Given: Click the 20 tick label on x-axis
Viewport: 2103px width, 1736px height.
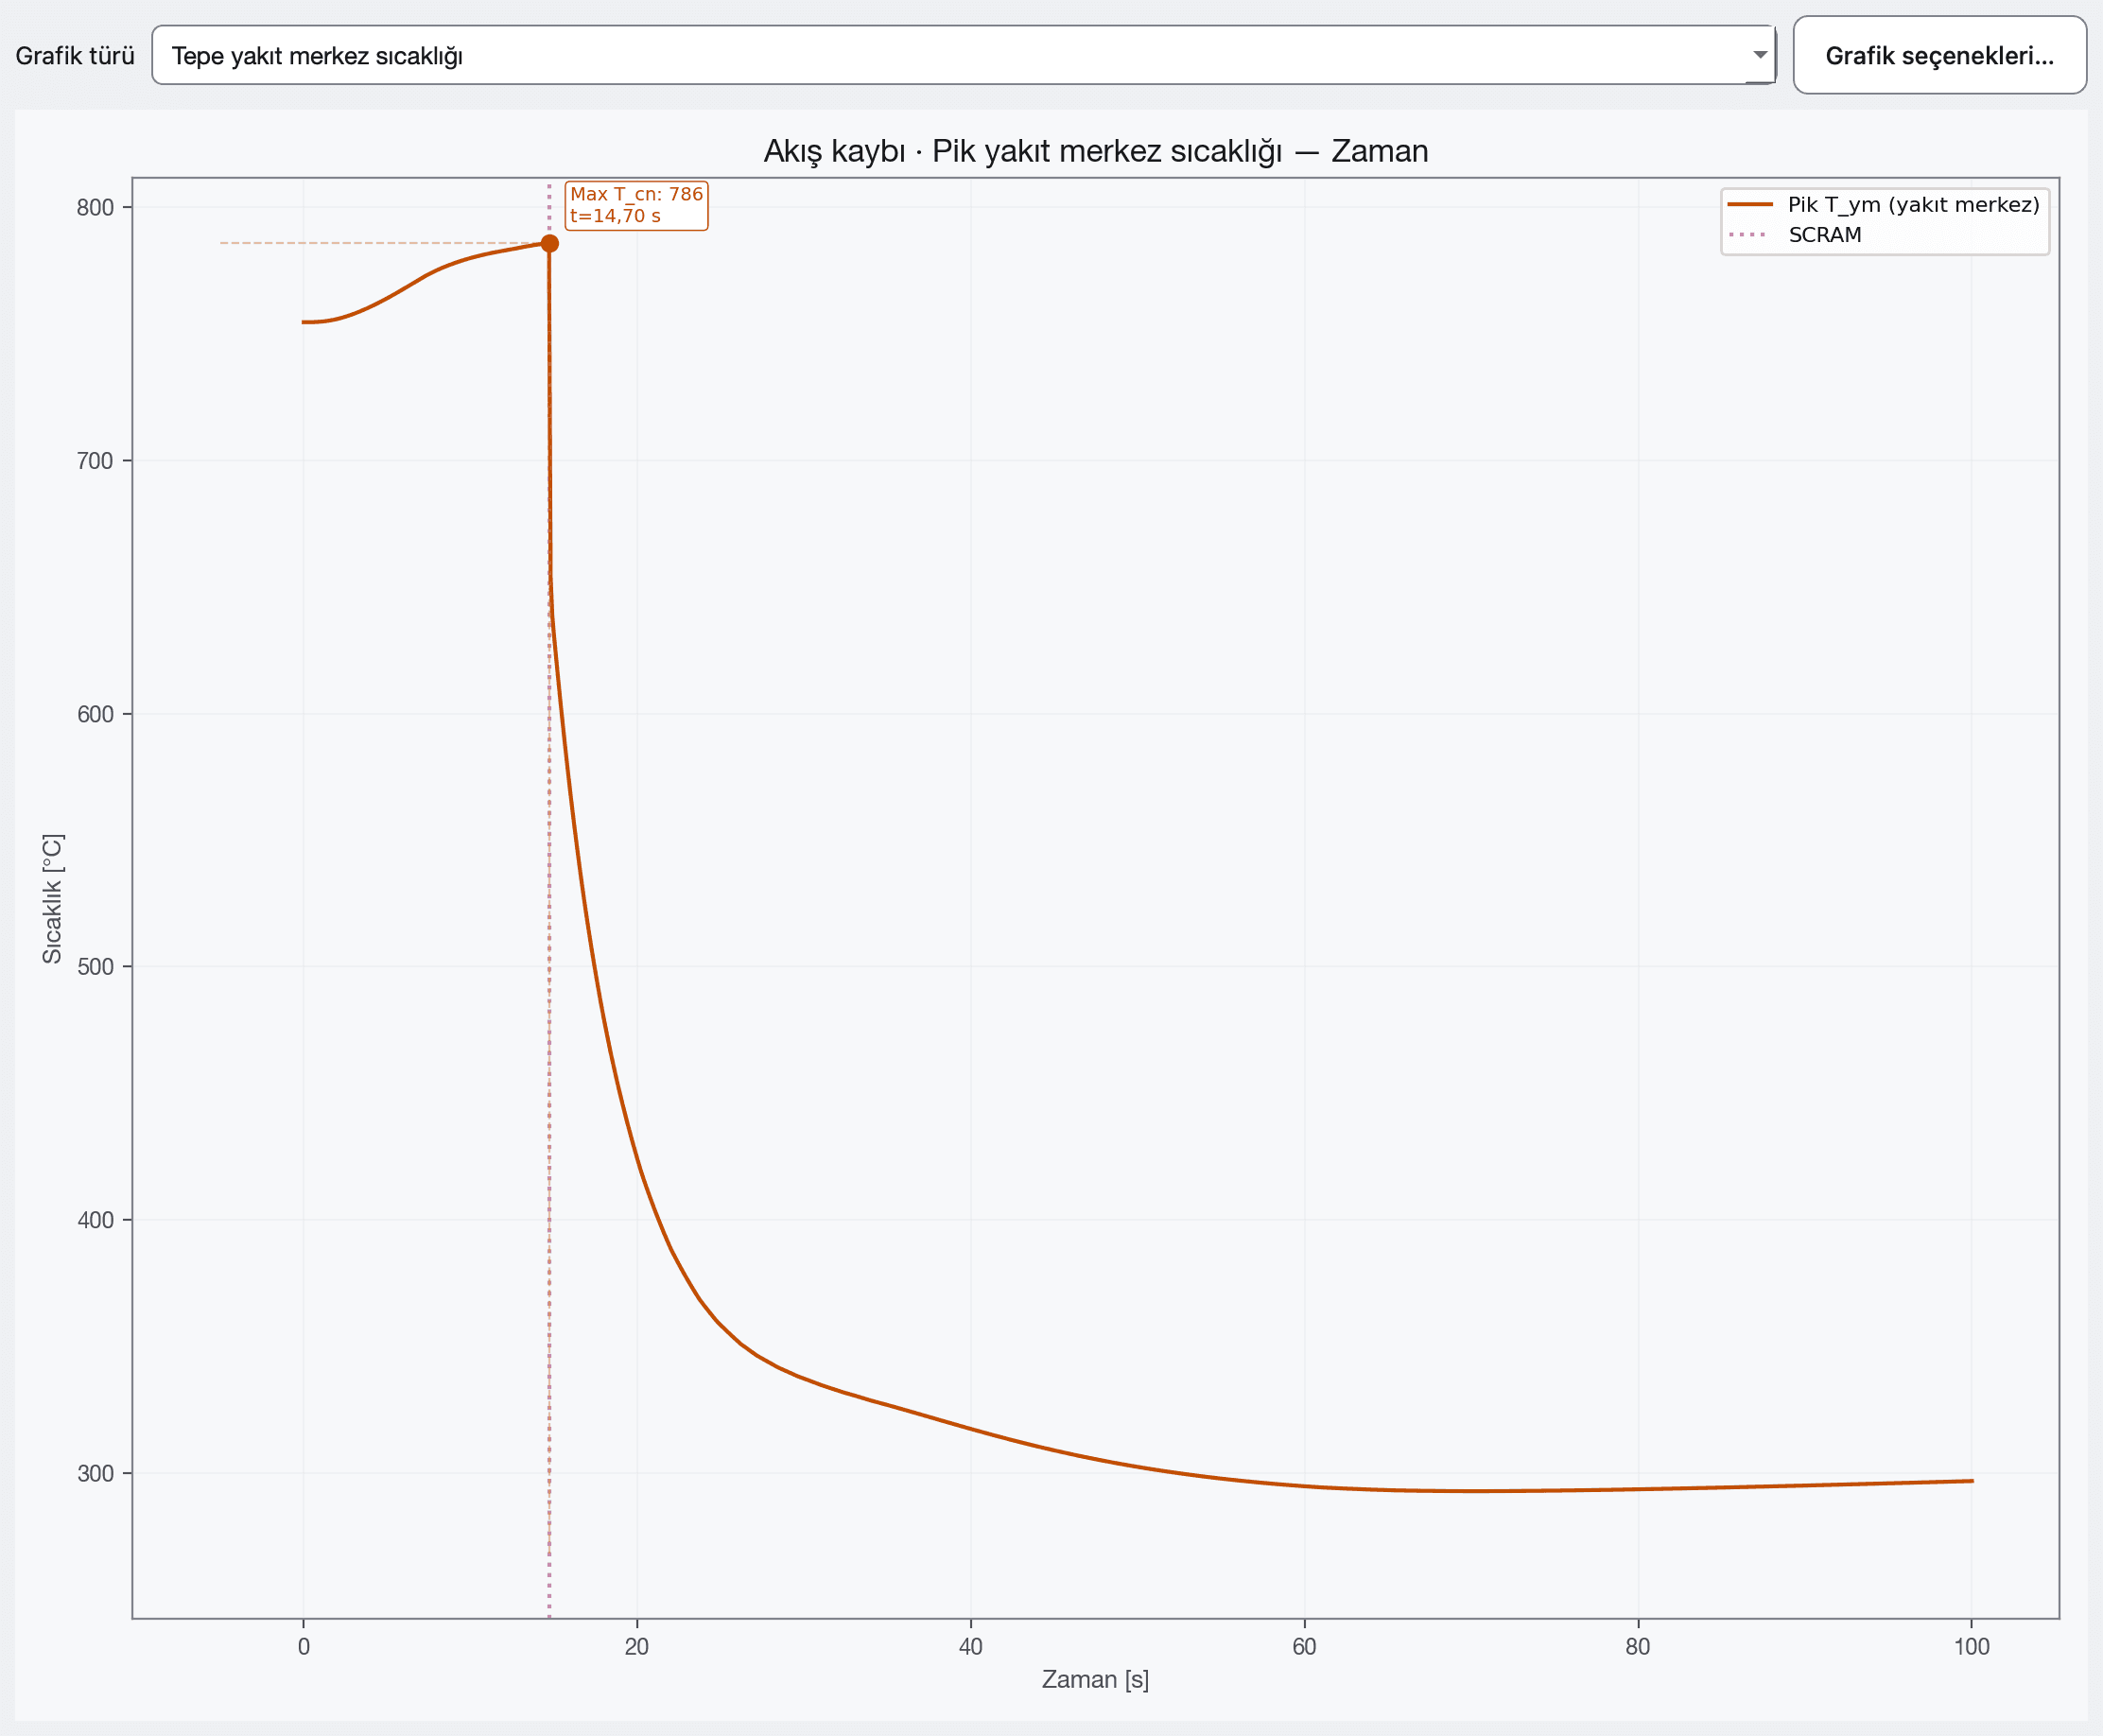Looking at the screenshot, I should click(637, 1646).
